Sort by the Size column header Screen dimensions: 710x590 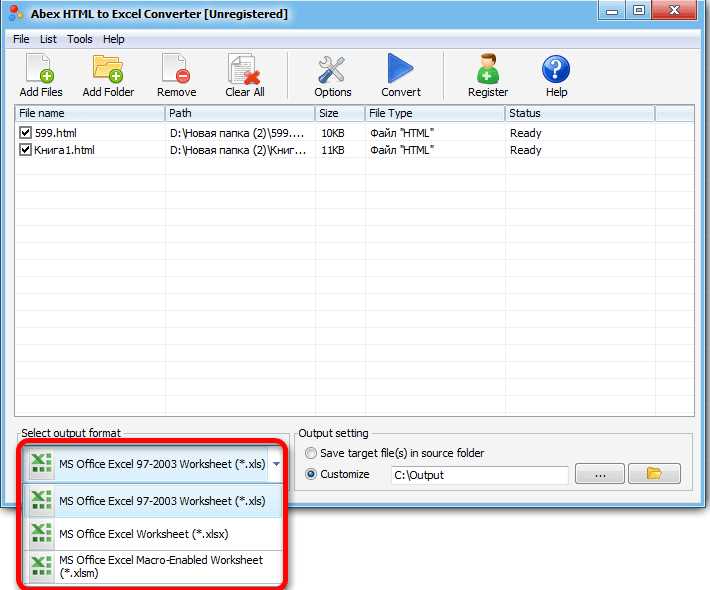[x=340, y=113]
